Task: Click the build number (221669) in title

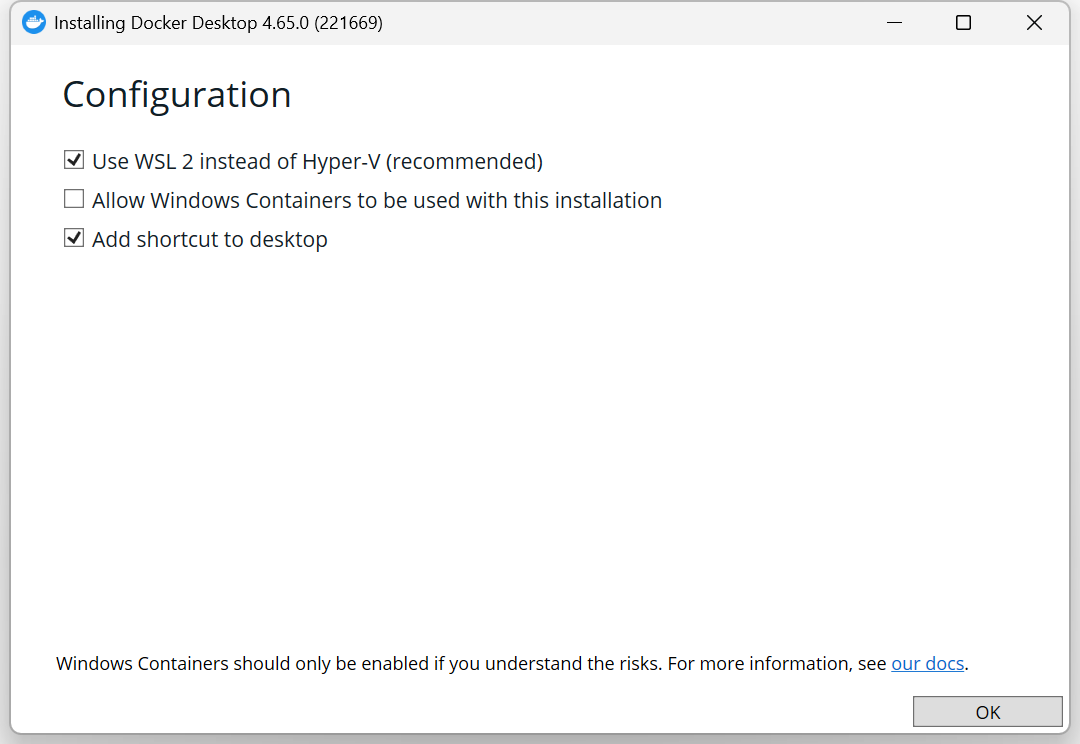Action: (x=349, y=23)
